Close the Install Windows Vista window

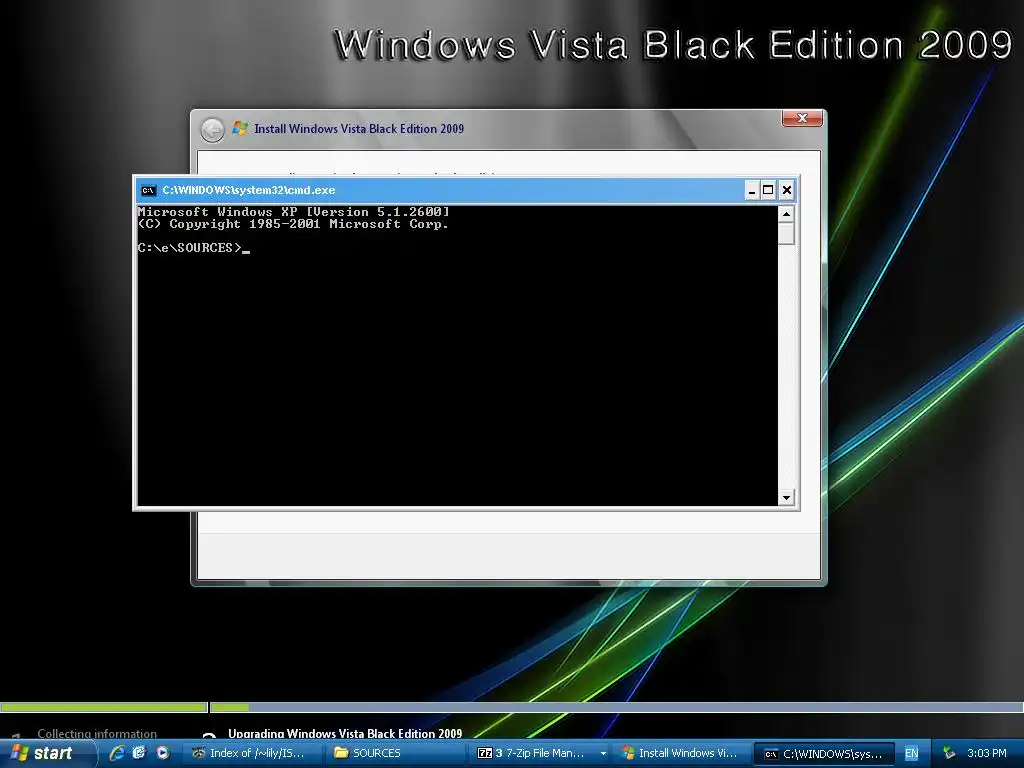[802, 118]
